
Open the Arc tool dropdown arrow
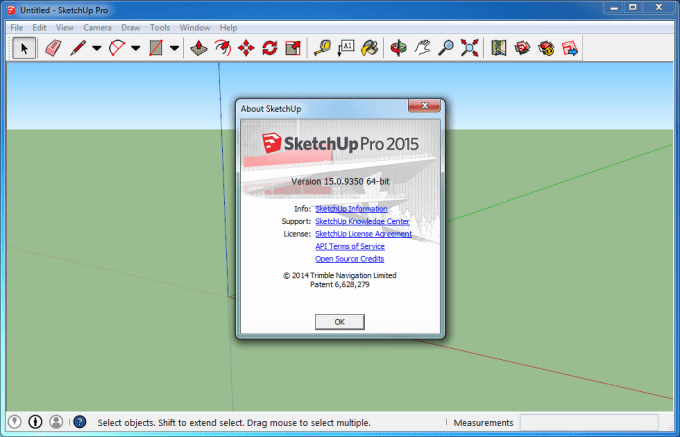pyautogui.click(x=136, y=48)
